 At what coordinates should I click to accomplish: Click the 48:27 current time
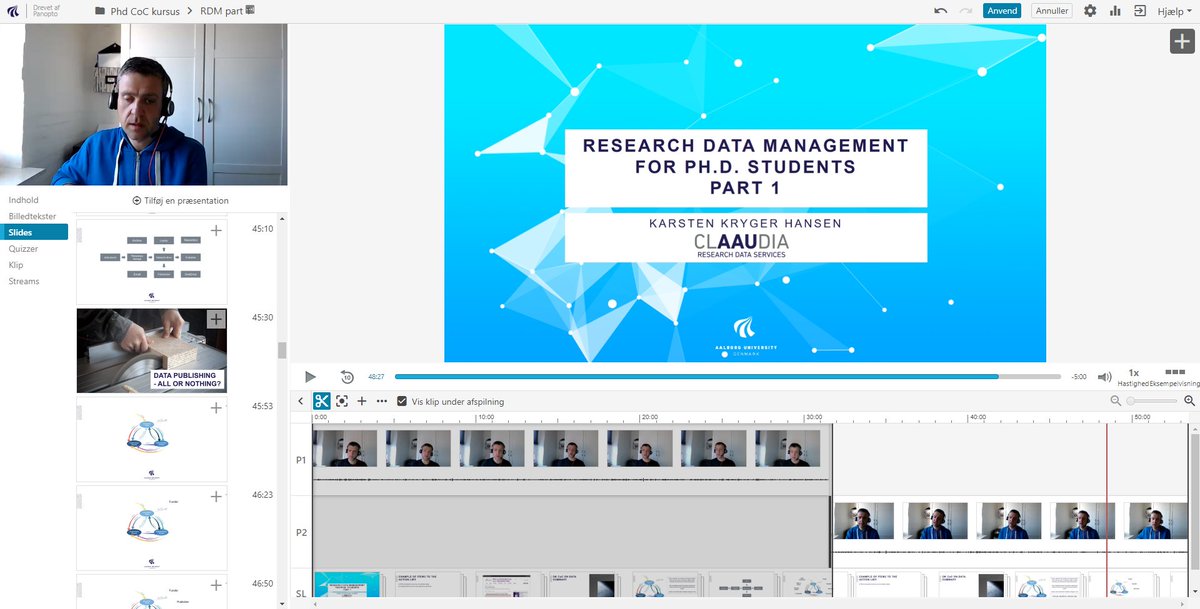[376, 378]
